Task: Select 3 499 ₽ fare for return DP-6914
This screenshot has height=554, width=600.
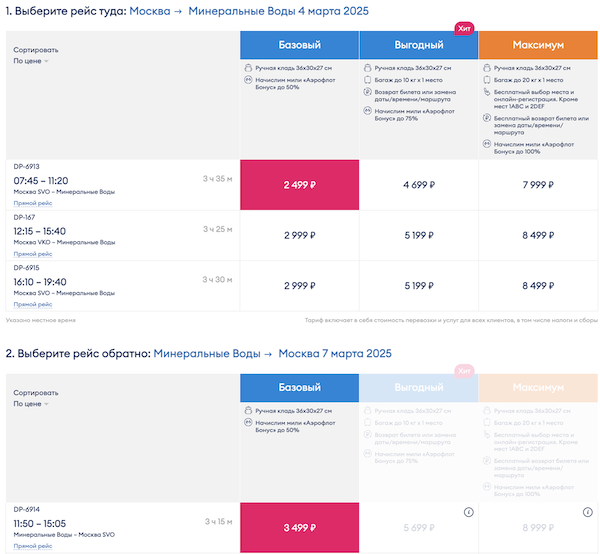Action: coord(299,528)
